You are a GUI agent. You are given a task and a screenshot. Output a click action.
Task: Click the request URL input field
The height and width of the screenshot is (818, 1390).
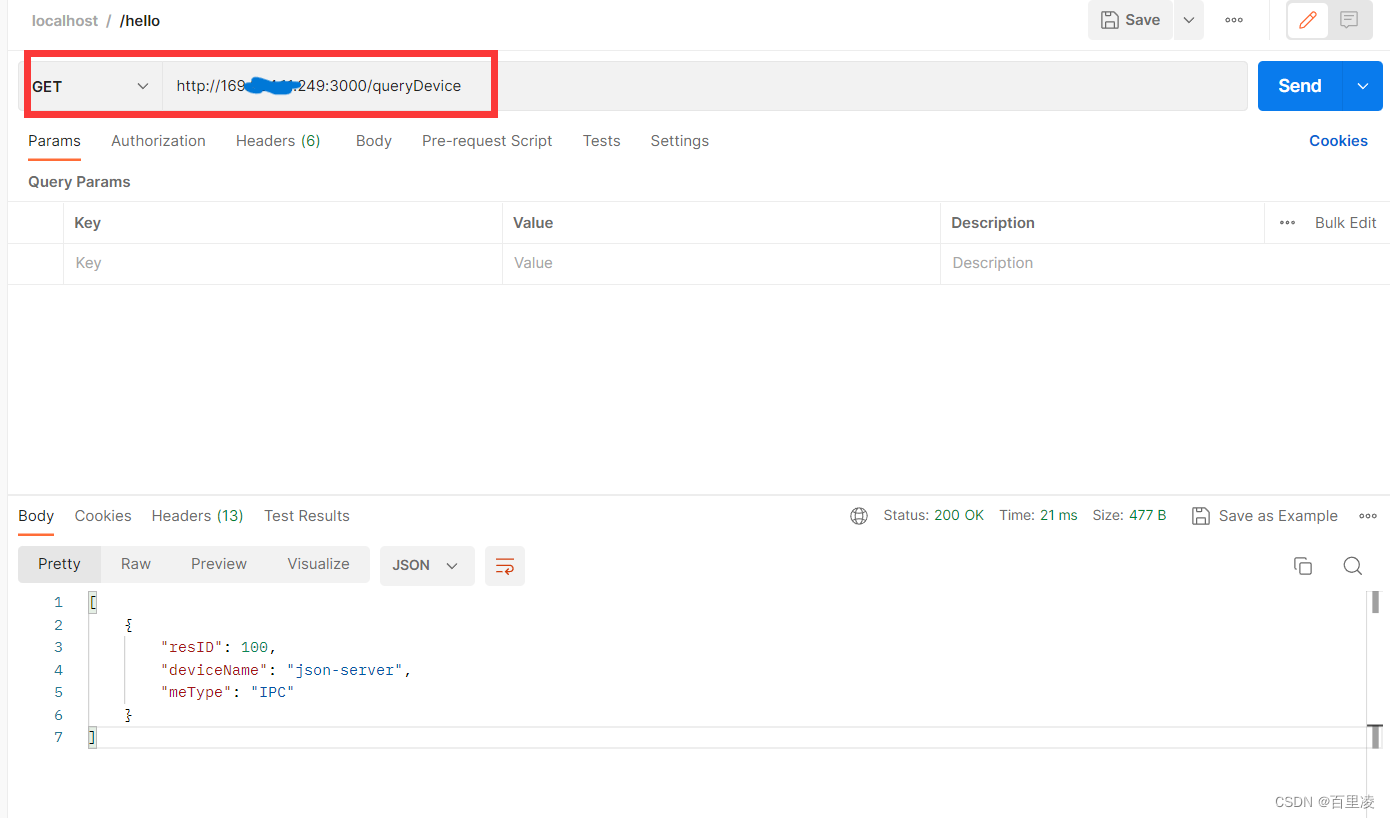(705, 86)
